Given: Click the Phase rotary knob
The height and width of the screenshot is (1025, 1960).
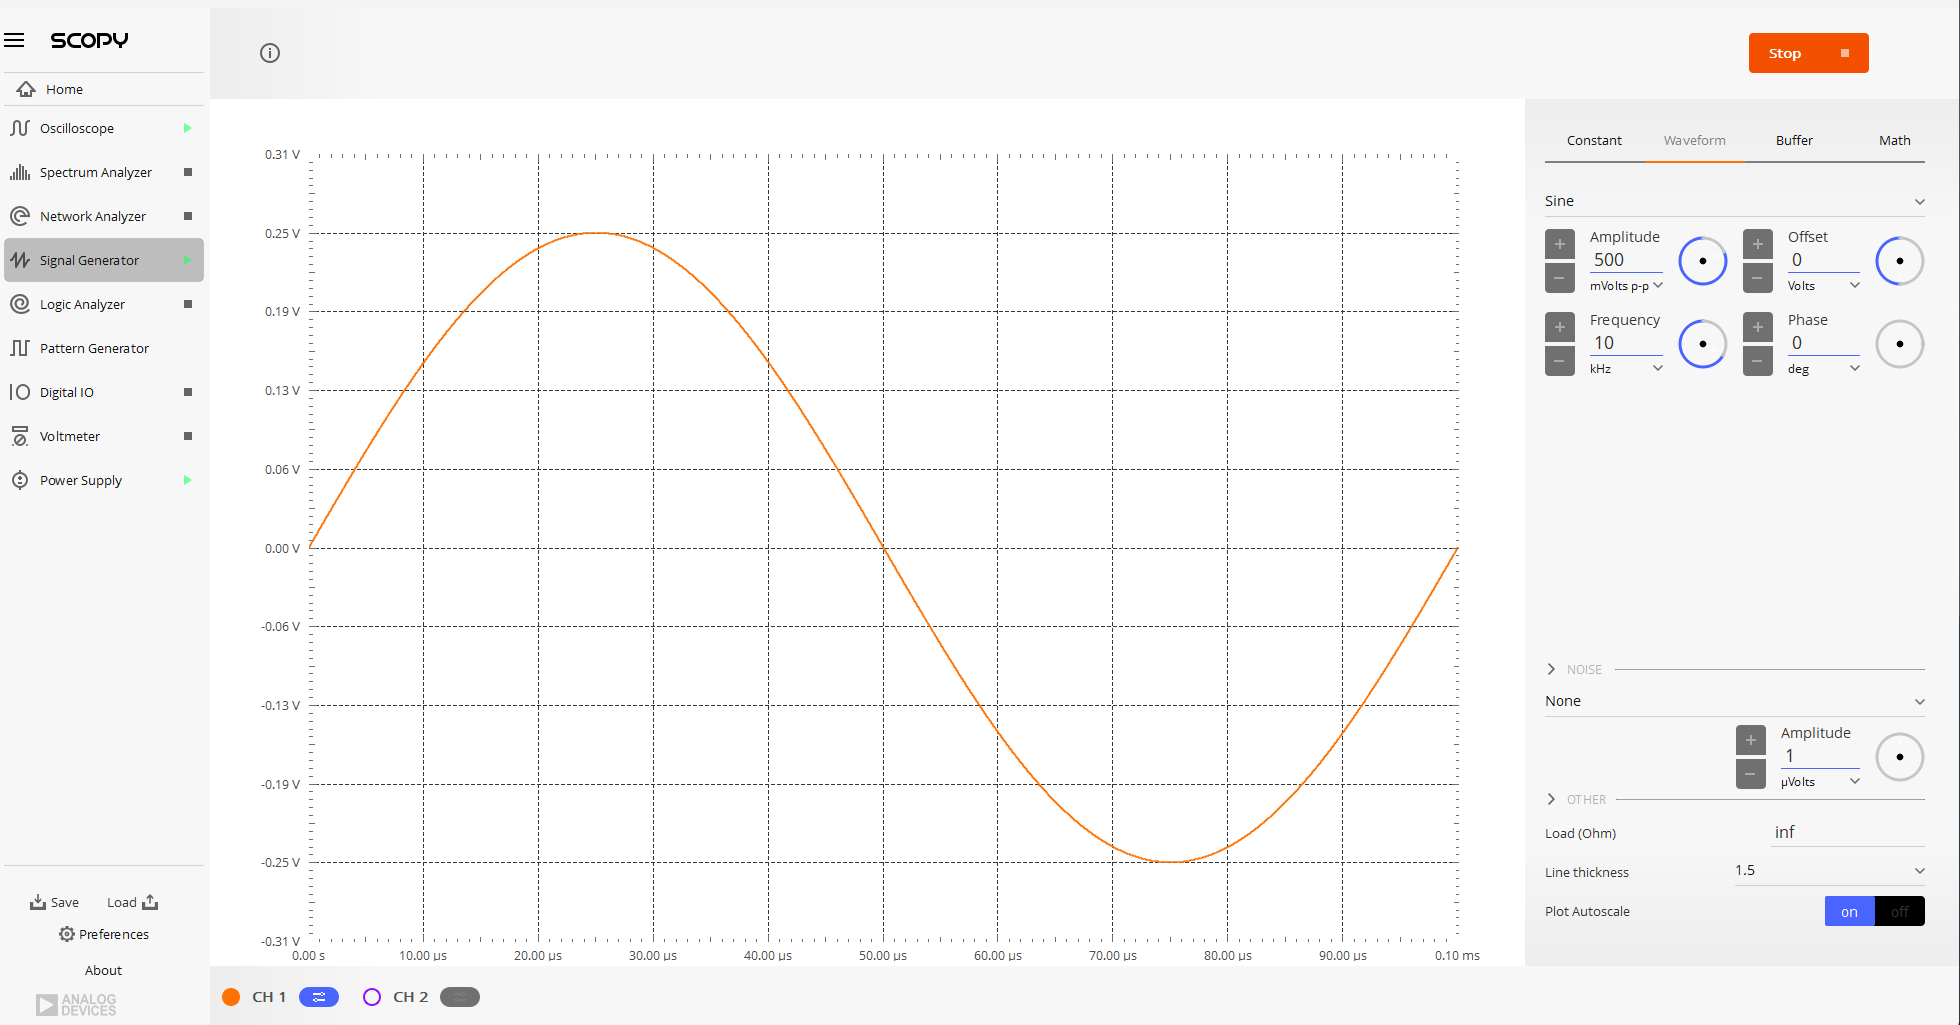Looking at the screenshot, I should click(1899, 344).
